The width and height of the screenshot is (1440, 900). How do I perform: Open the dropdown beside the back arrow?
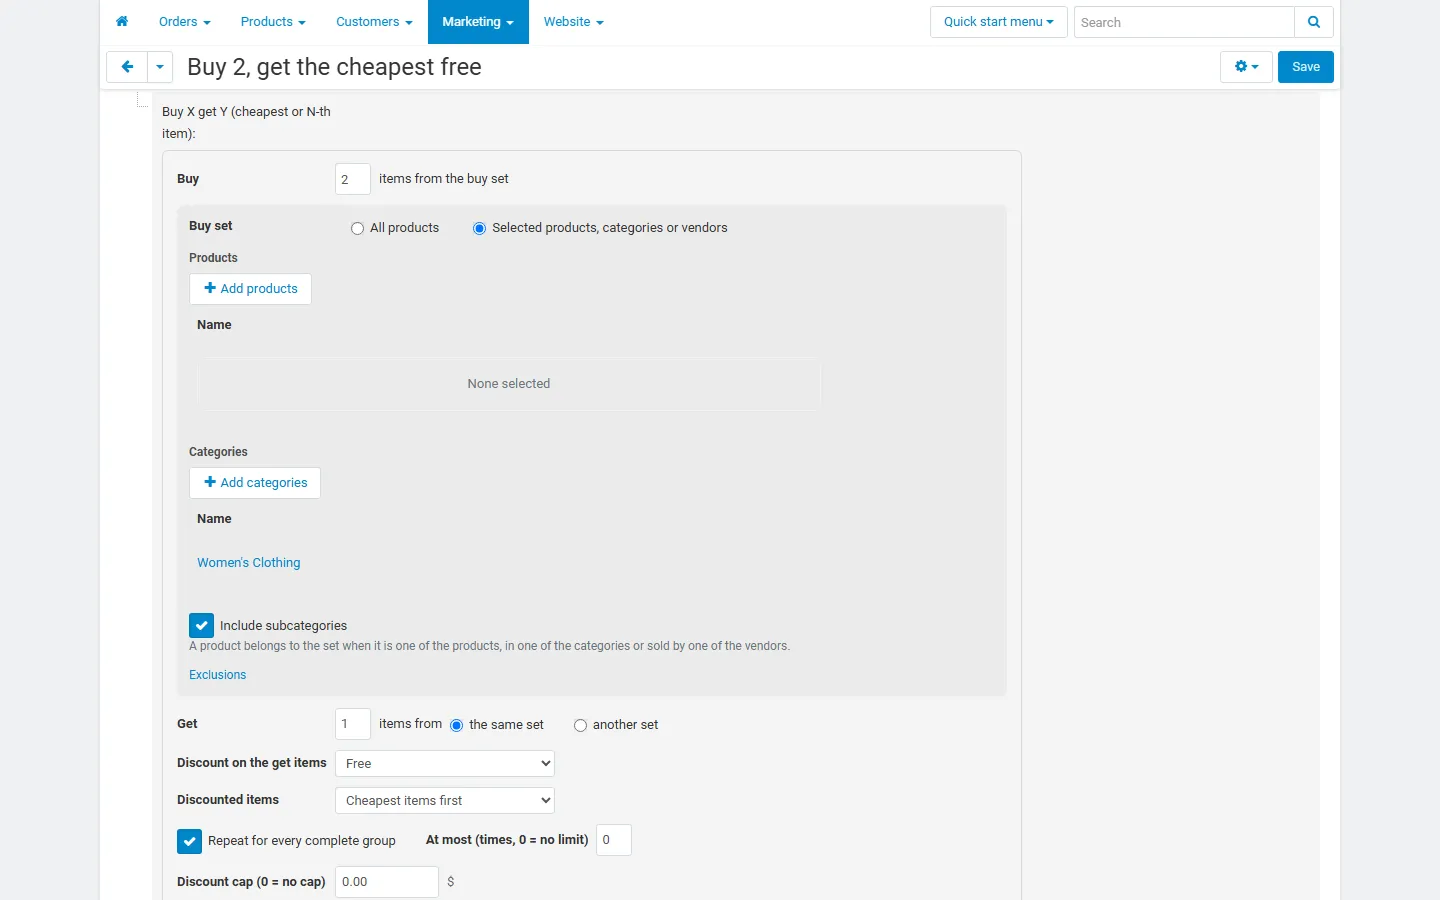[160, 67]
